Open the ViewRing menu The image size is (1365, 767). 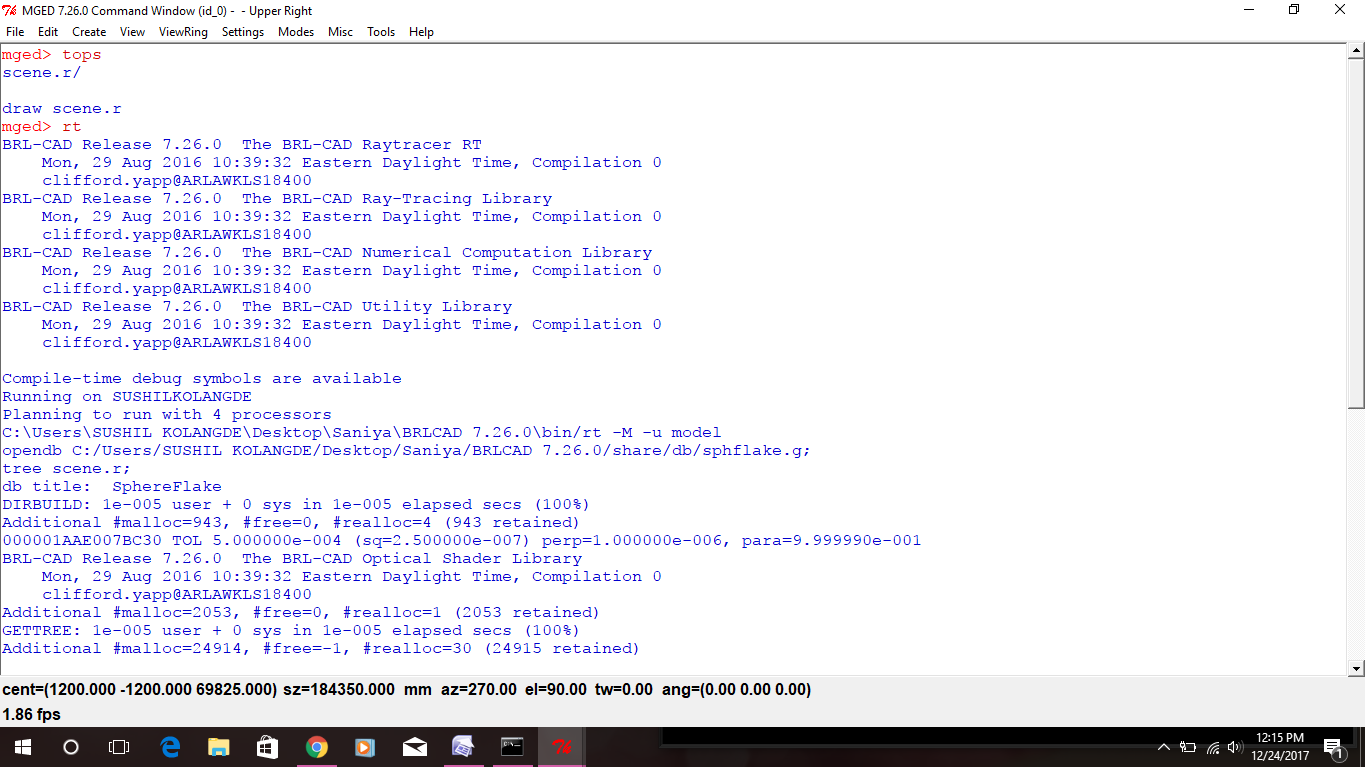click(183, 32)
